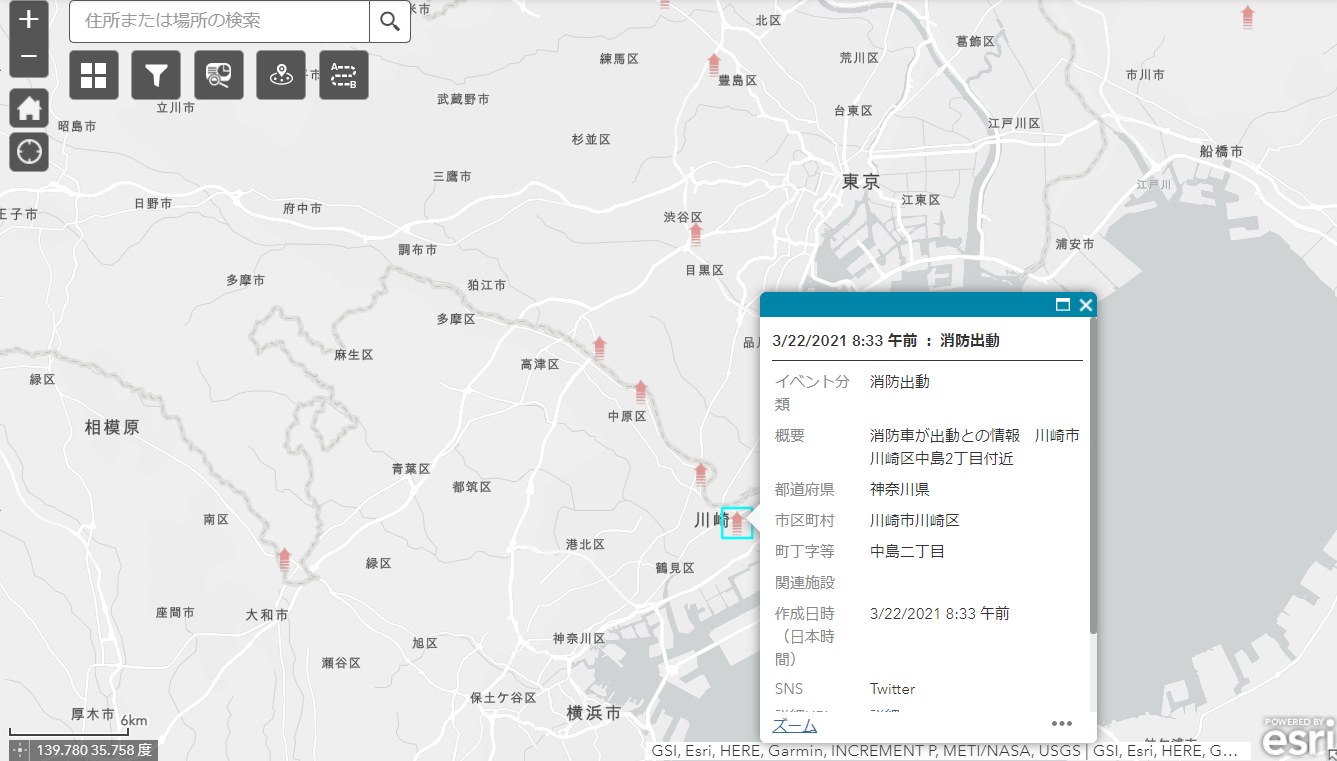The image size is (1337, 761).
Task: Find my current location
Action: tap(29, 152)
